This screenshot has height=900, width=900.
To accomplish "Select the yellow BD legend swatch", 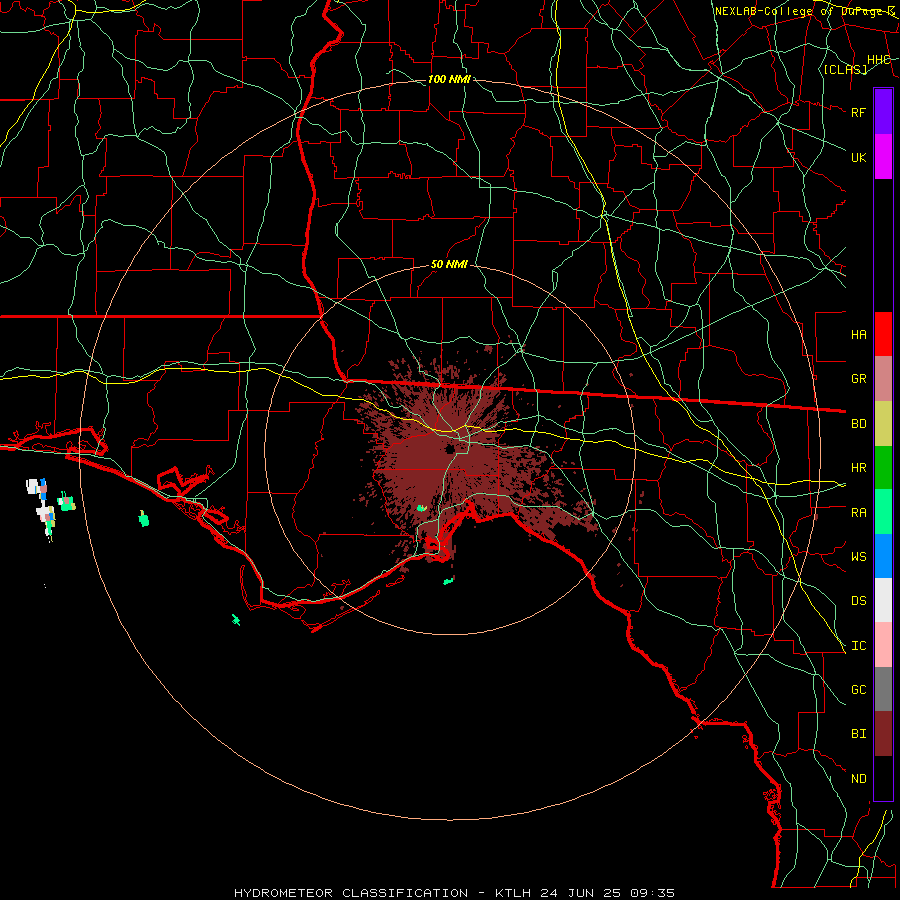I will [883, 423].
